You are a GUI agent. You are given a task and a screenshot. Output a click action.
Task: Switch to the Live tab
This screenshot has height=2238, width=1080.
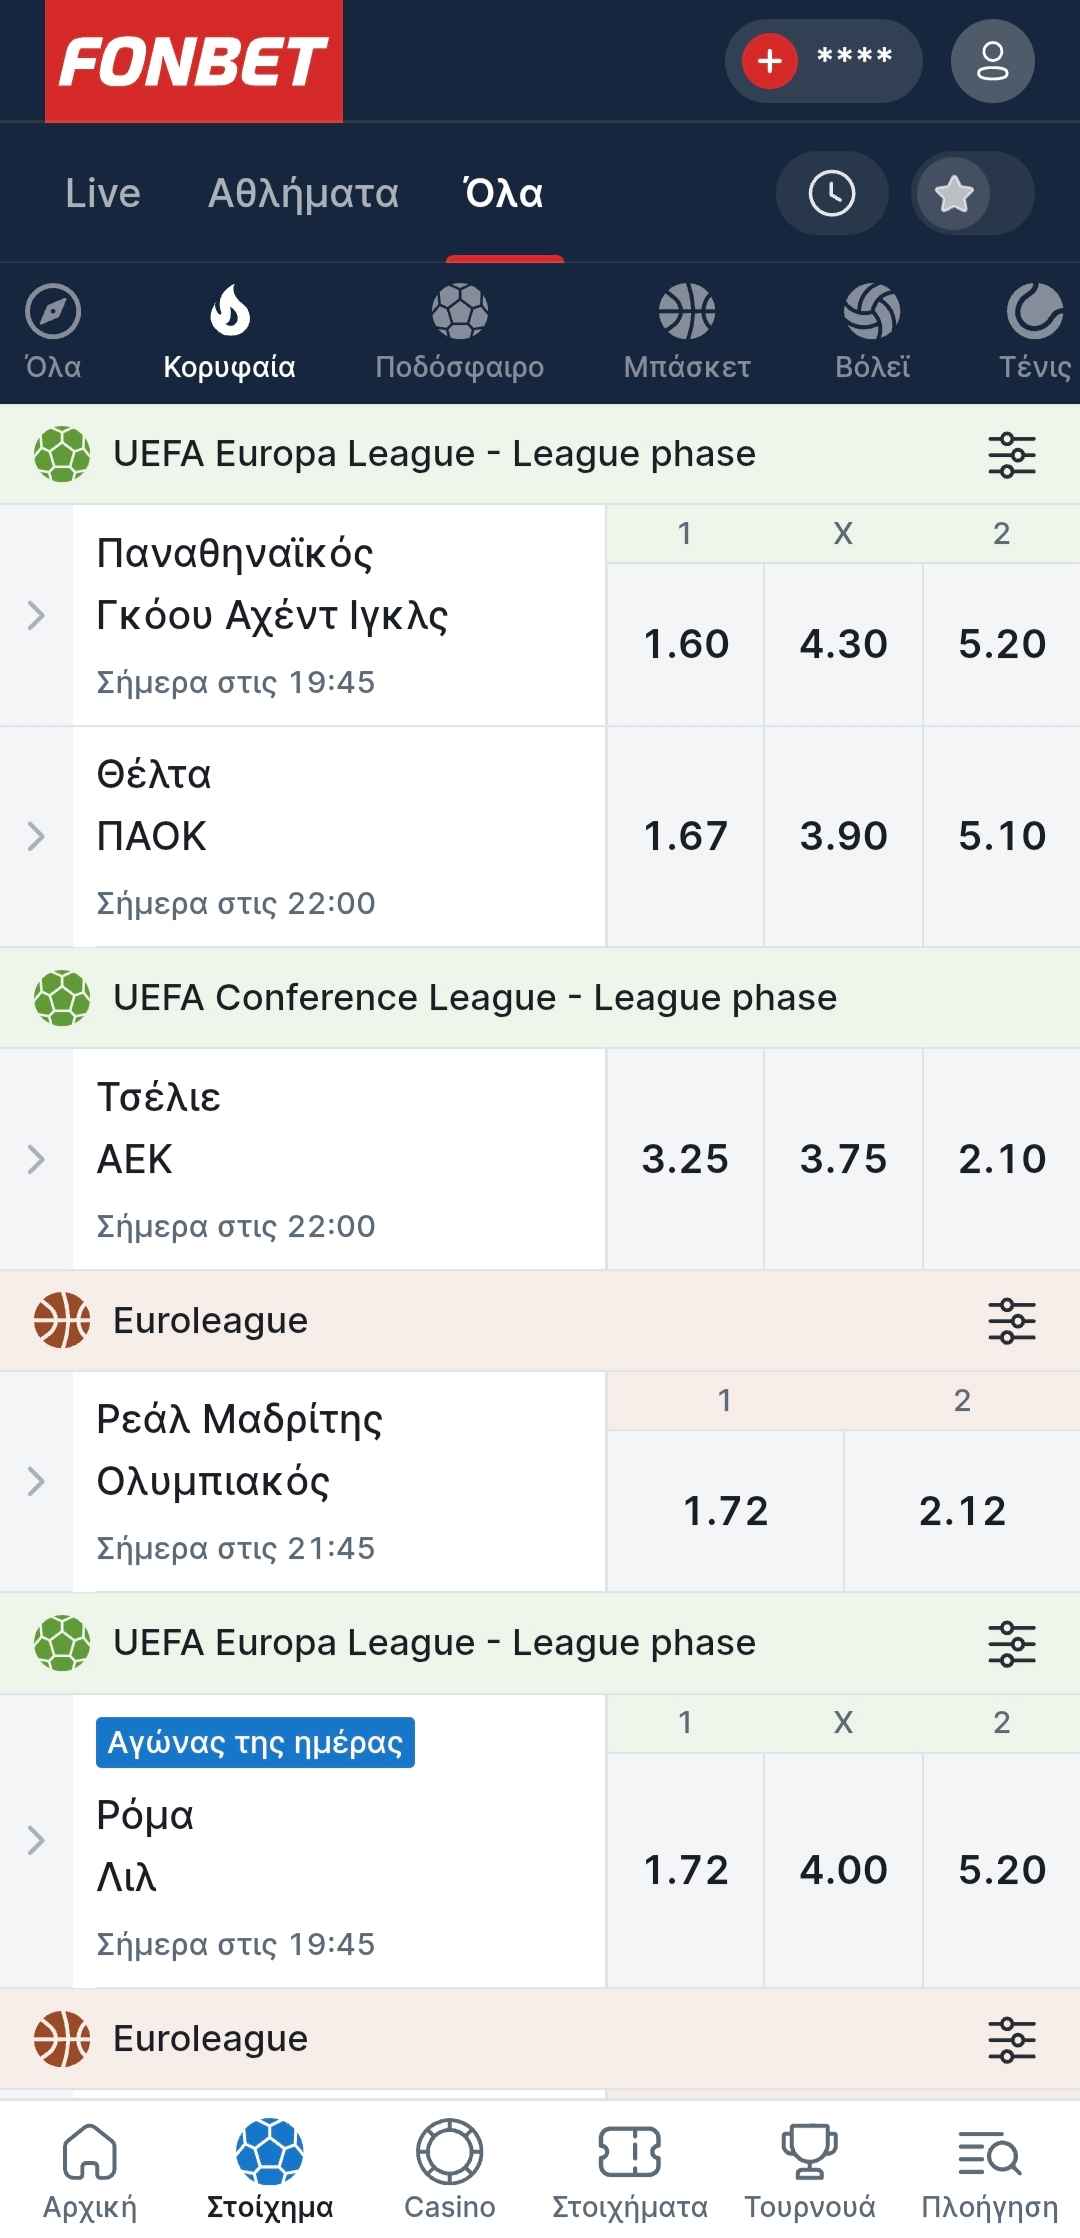point(103,193)
